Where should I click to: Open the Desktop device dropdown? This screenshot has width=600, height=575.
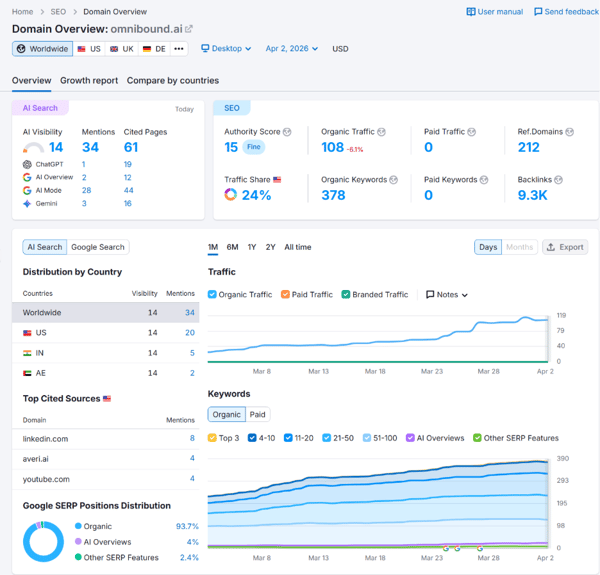(x=227, y=48)
